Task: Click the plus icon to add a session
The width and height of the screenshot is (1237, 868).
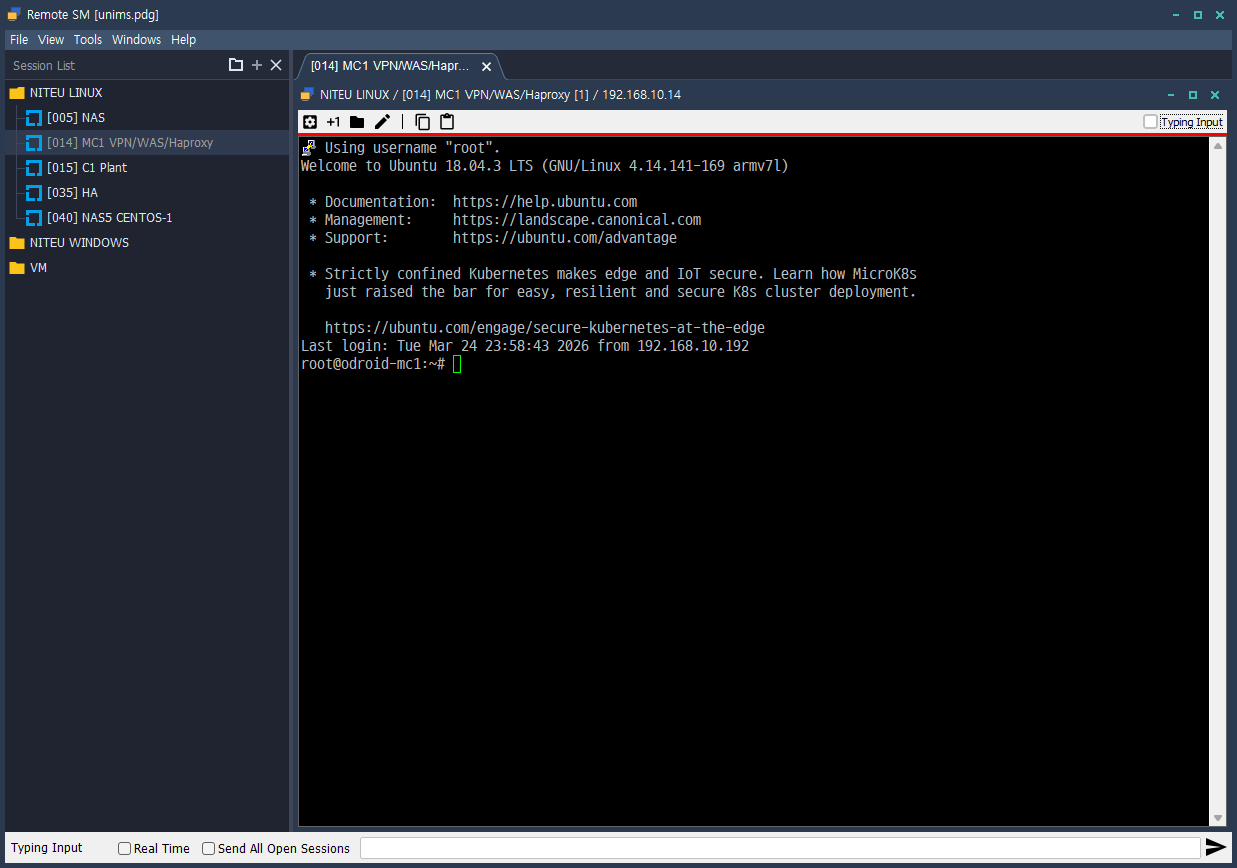Action: [x=256, y=64]
